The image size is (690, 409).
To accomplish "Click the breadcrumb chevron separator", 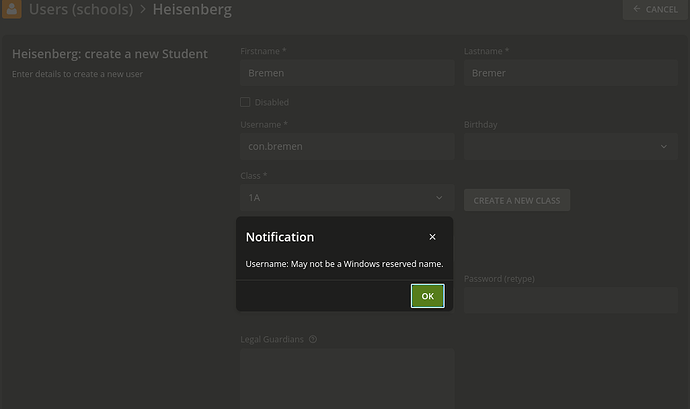I will click(x=143, y=9).
